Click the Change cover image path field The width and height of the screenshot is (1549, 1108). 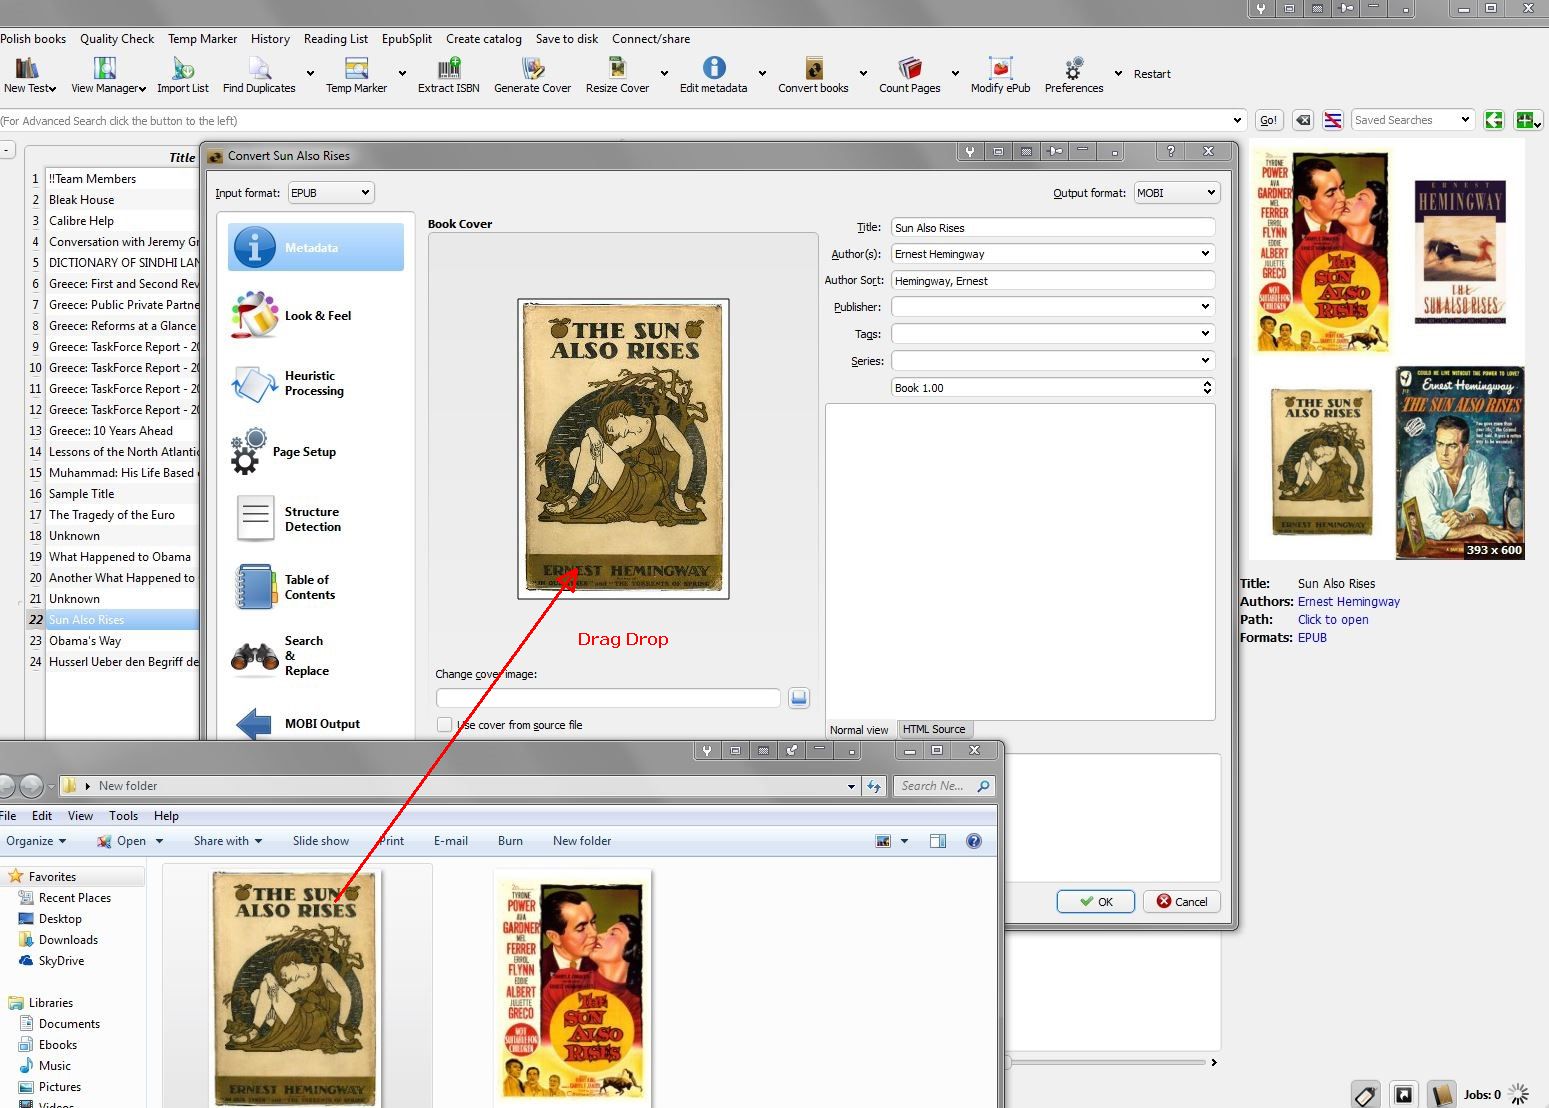tap(608, 698)
